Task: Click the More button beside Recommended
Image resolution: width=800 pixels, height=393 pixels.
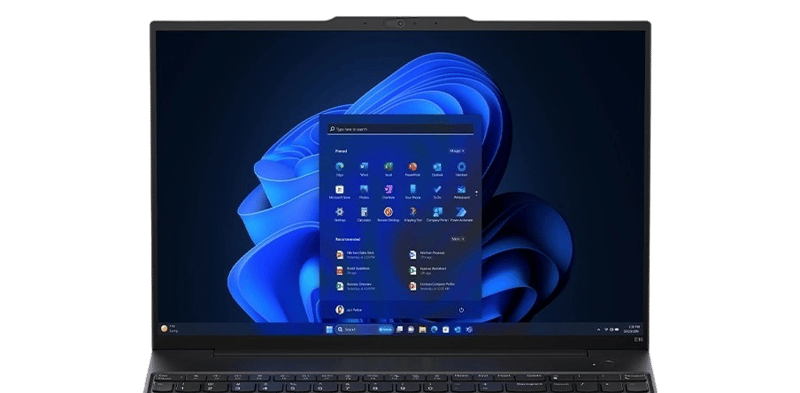Action: click(x=458, y=239)
